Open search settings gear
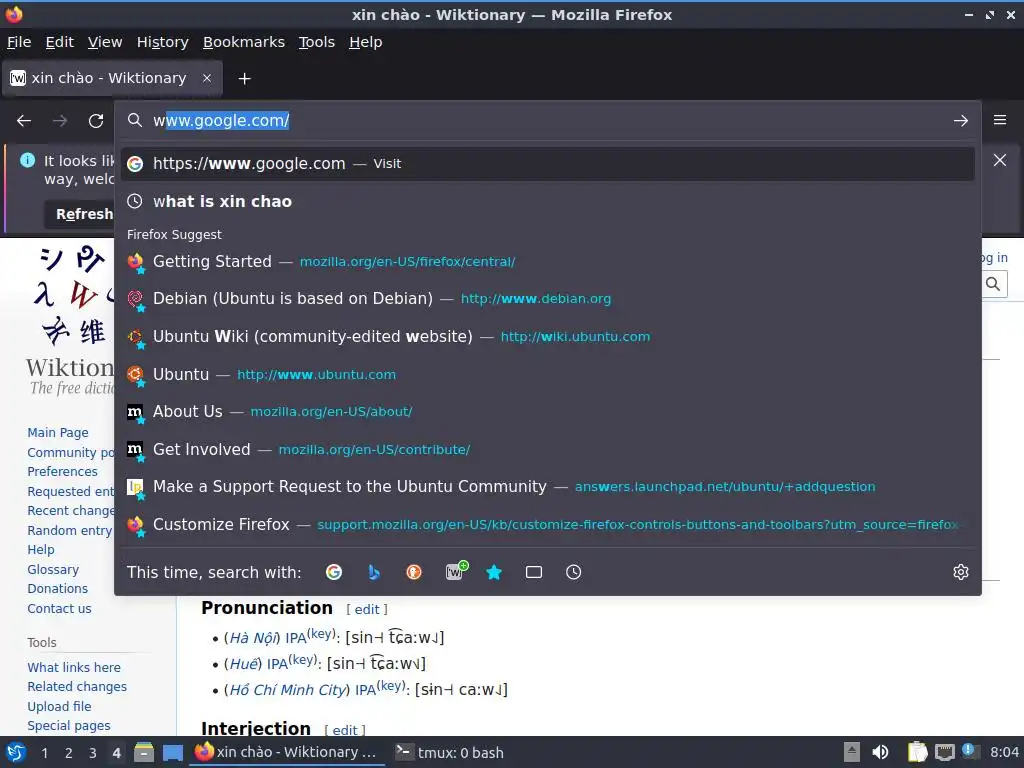 click(x=961, y=572)
